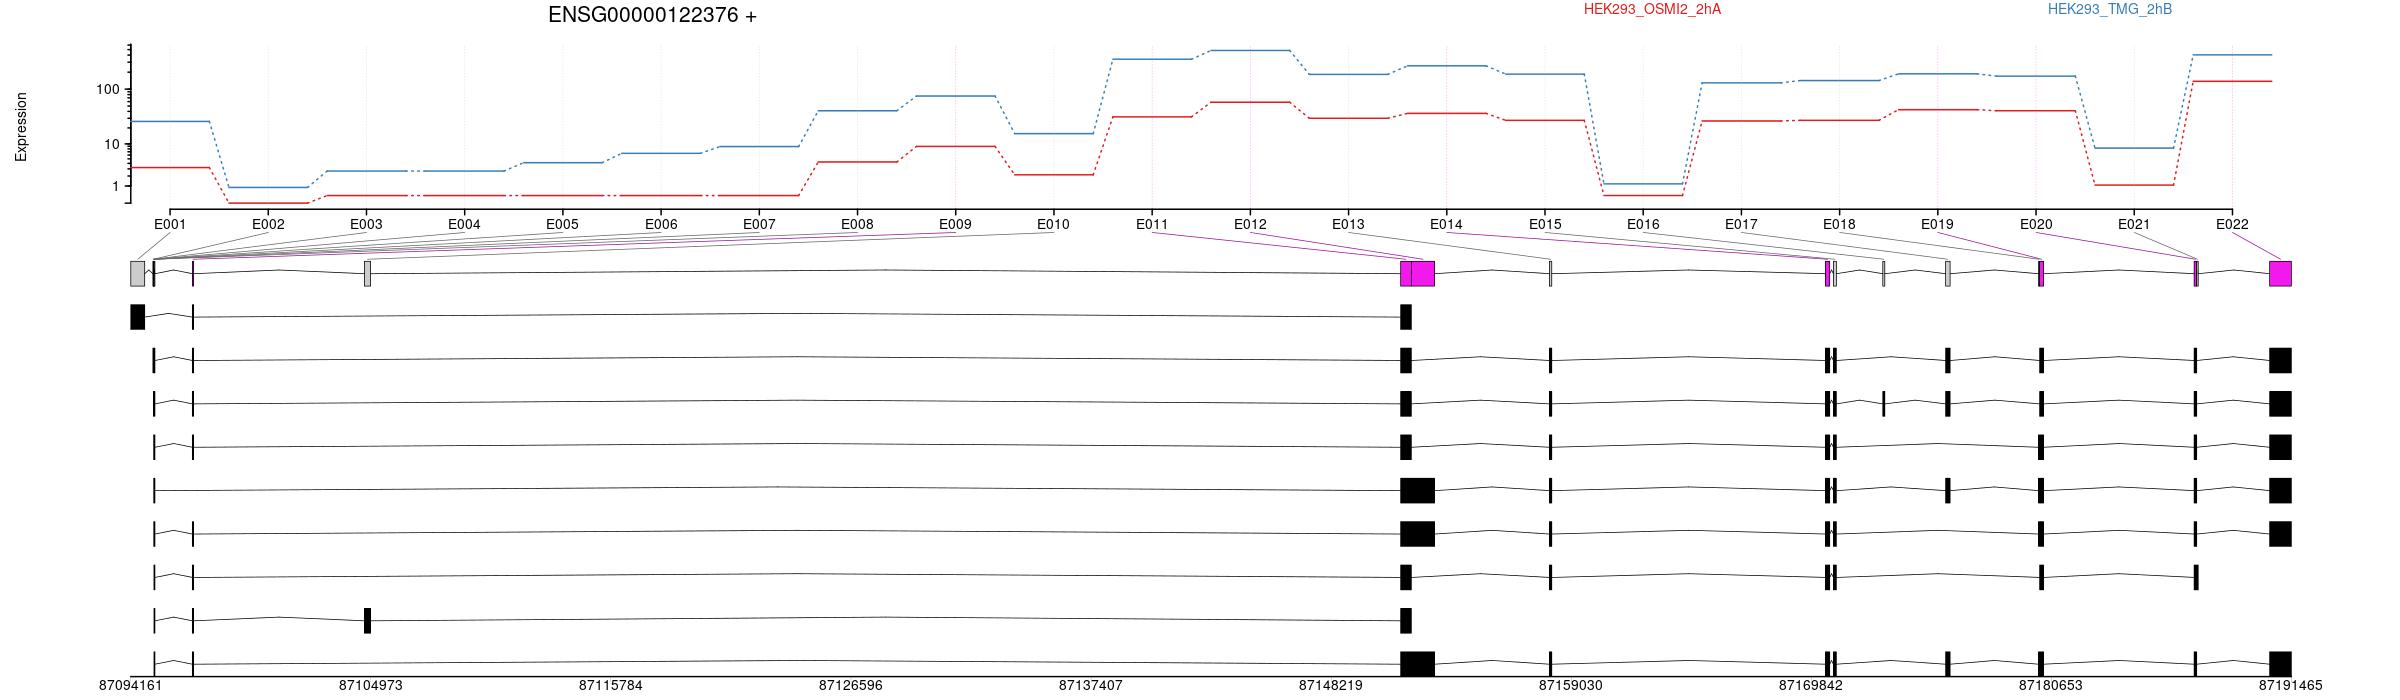
Task: Click genomic coordinate 87159030
Action: point(1570,686)
